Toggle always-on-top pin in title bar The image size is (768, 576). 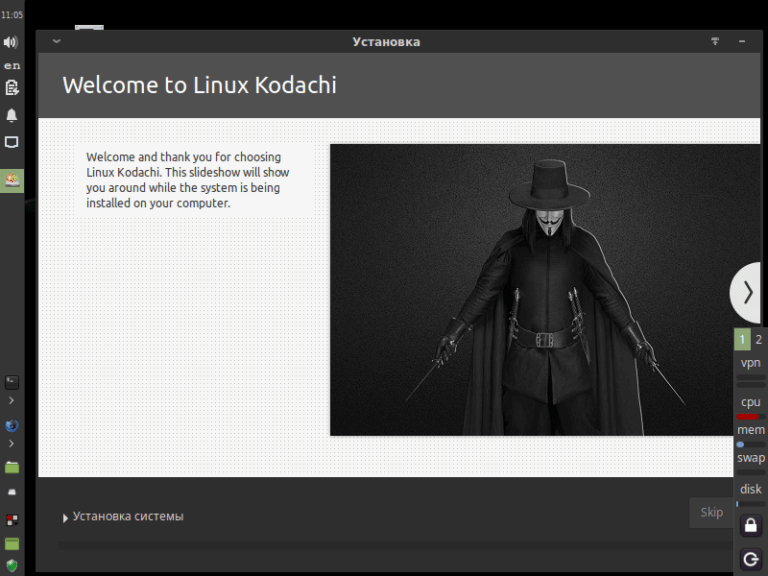coord(715,42)
